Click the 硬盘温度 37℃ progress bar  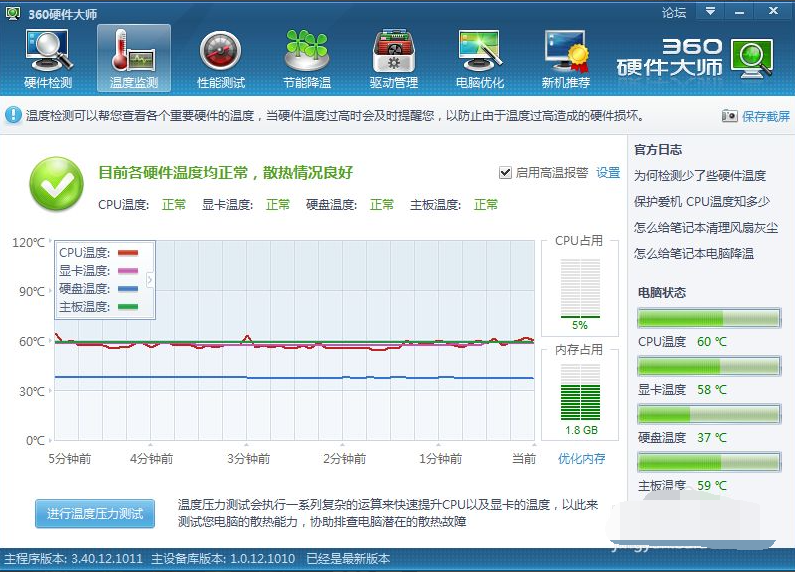point(709,414)
